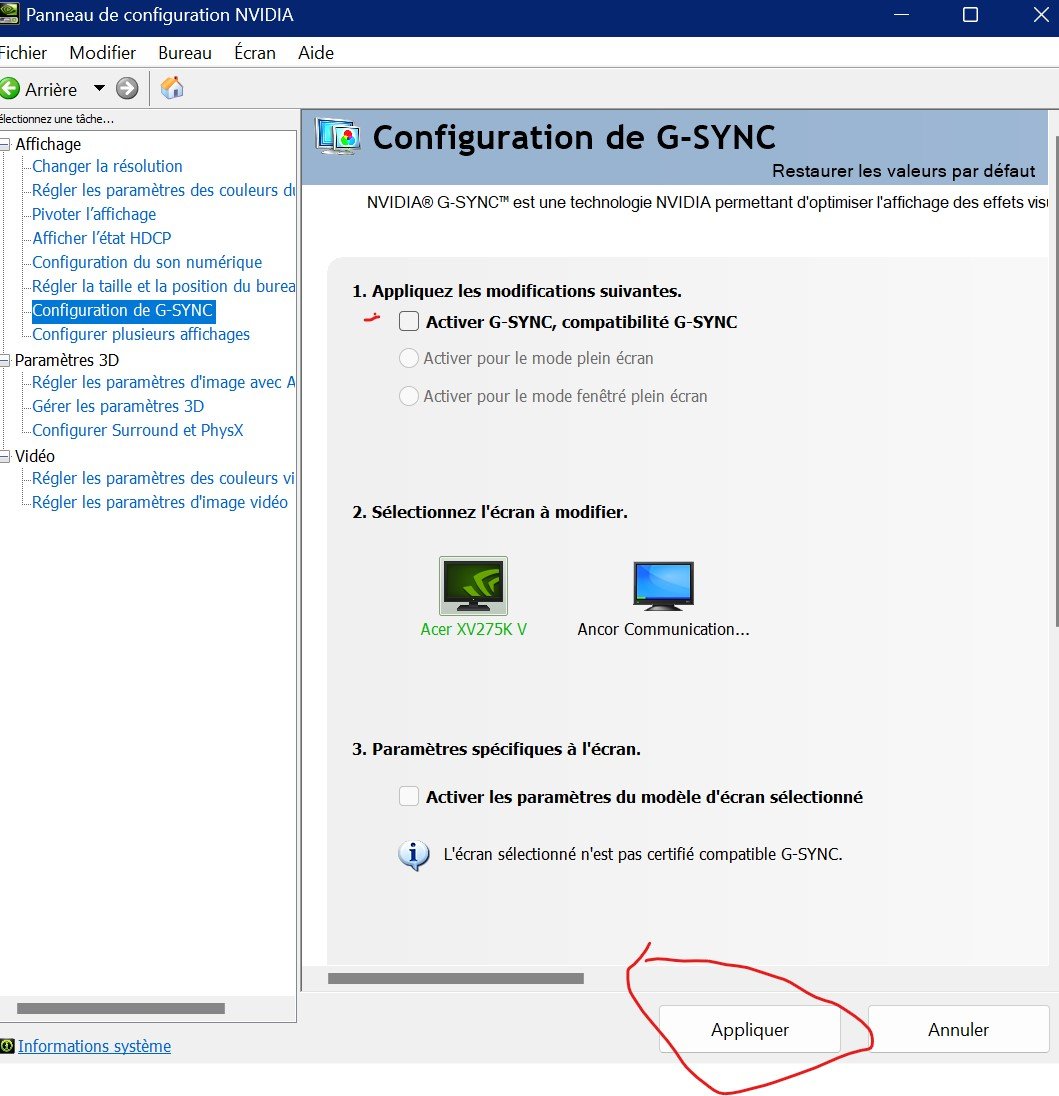Open the Arrière history dropdown arrow

click(99, 89)
